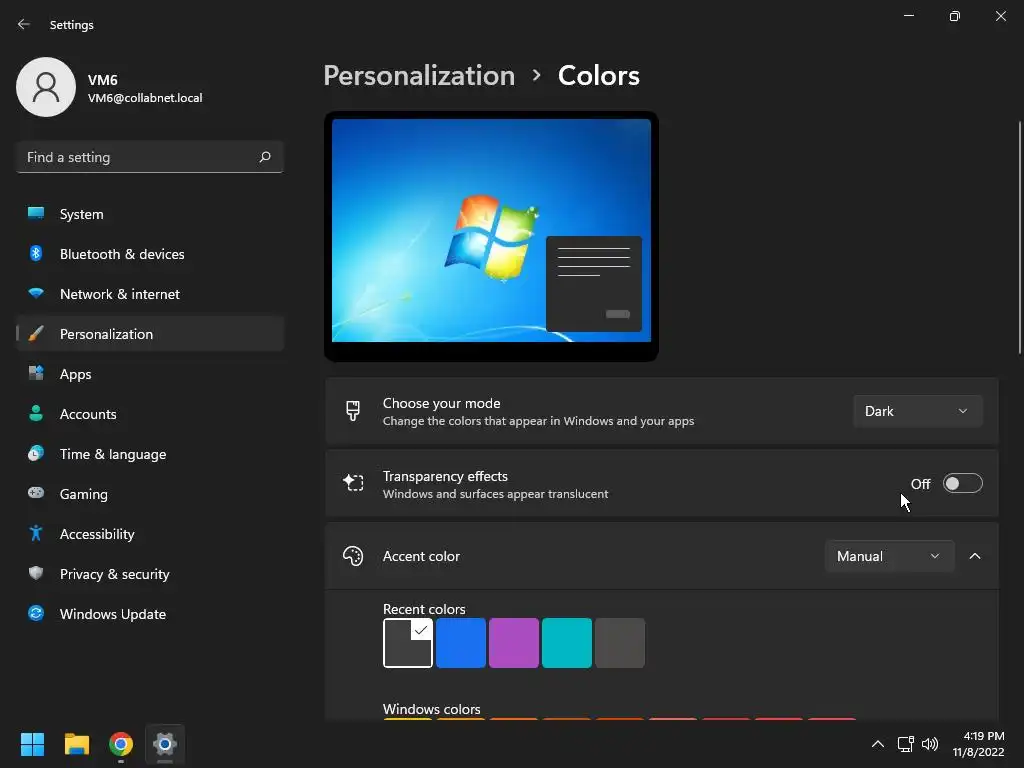Click the System monitor icon
1024x768 pixels.
[36, 214]
